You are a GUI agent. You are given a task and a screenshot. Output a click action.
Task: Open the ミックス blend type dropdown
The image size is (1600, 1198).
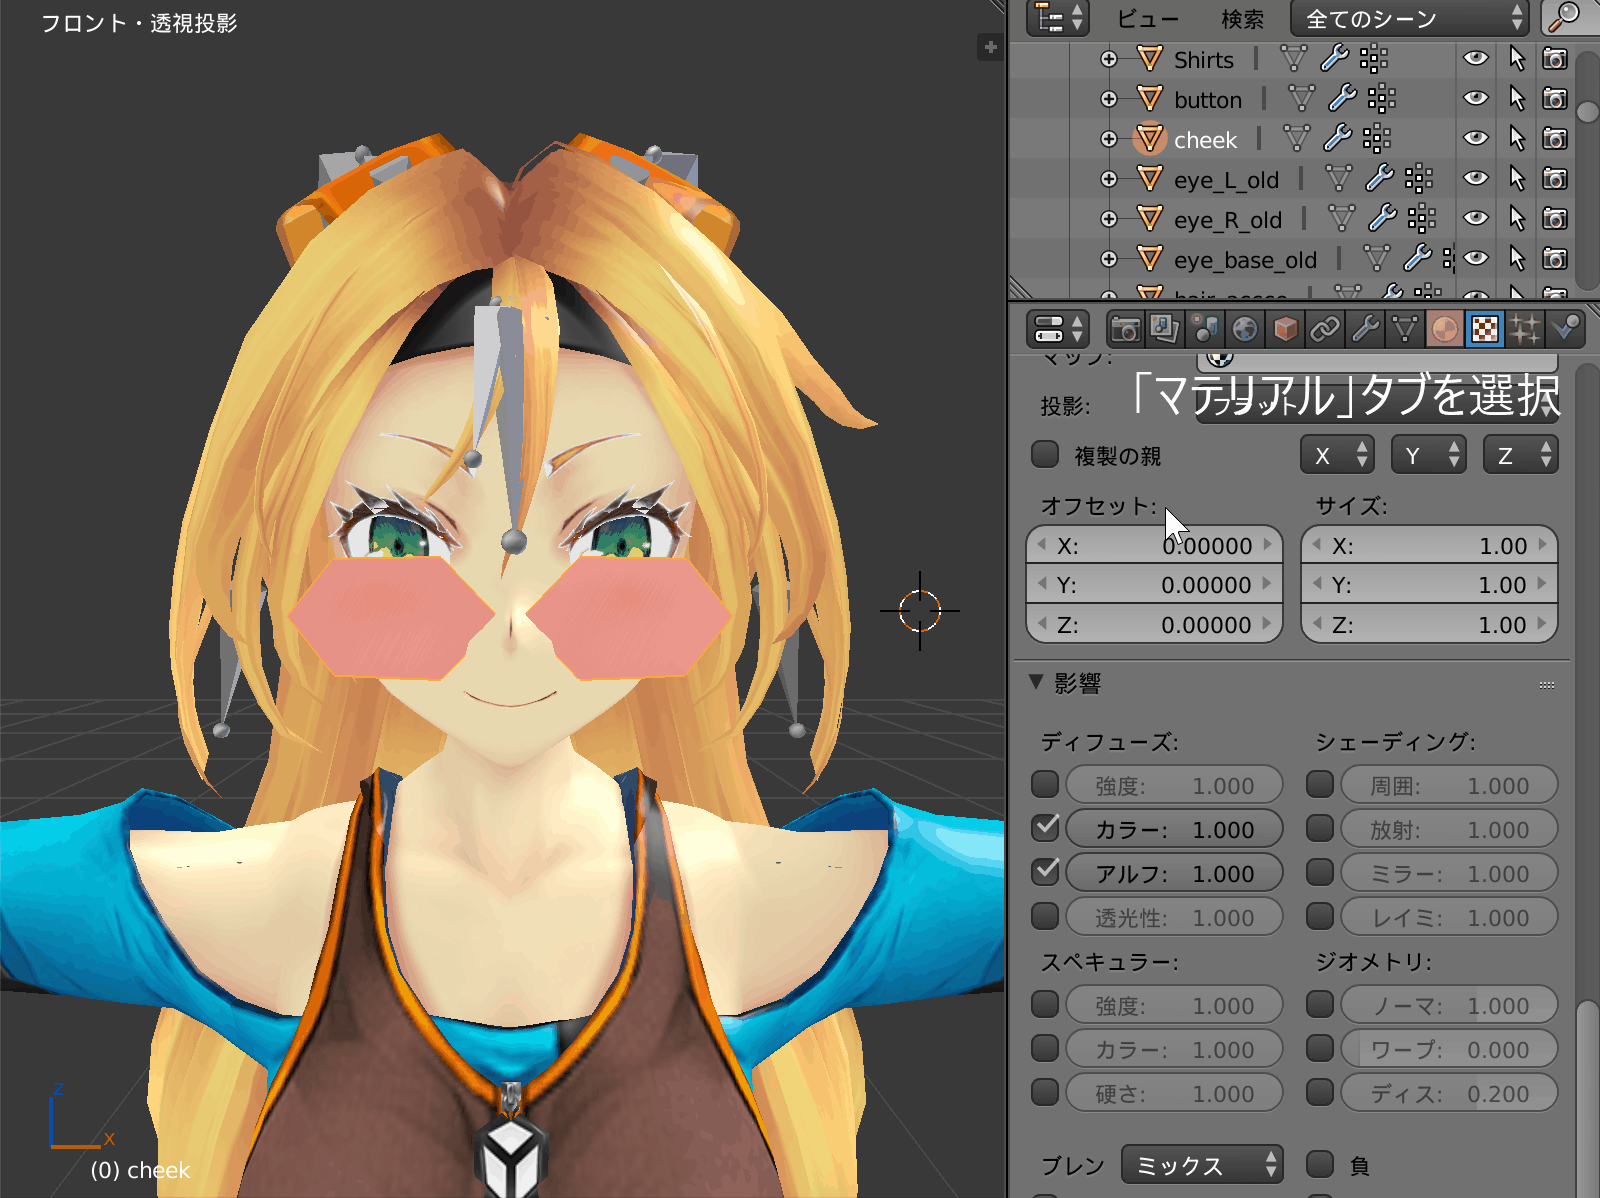pyautogui.click(x=1202, y=1165)
